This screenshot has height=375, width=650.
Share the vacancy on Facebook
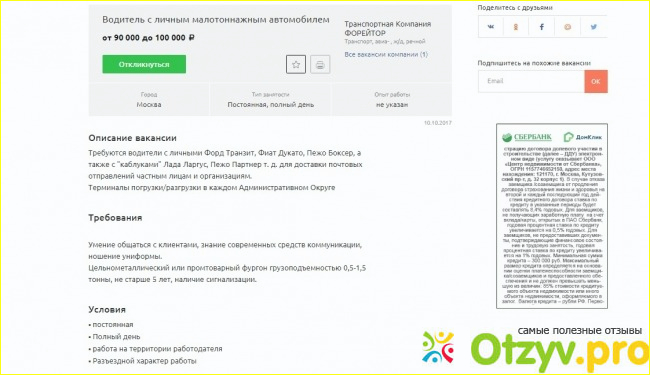coord(541,27)
